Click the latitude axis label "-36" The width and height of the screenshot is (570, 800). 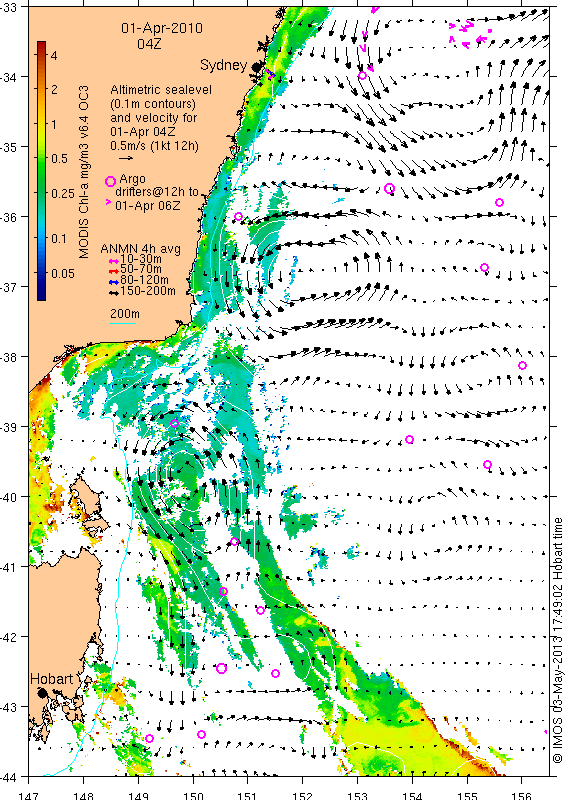click(9, 217)
